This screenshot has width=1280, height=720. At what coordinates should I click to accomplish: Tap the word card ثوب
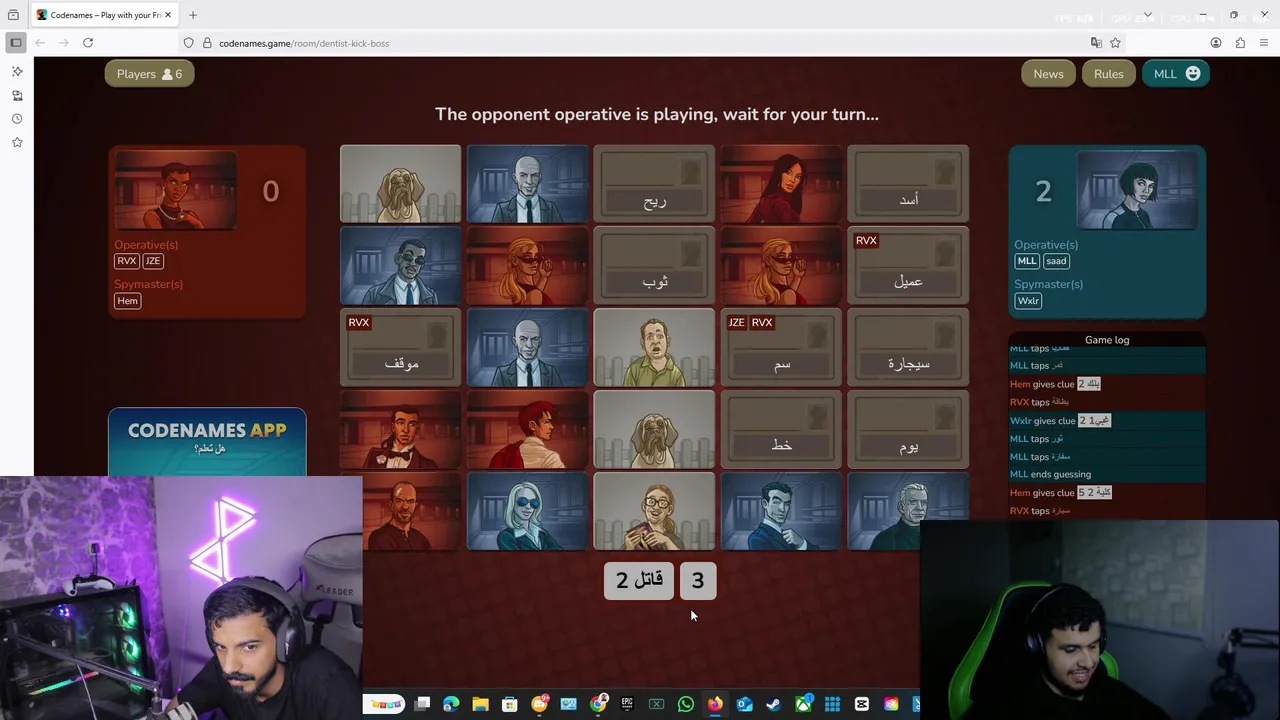654,266
